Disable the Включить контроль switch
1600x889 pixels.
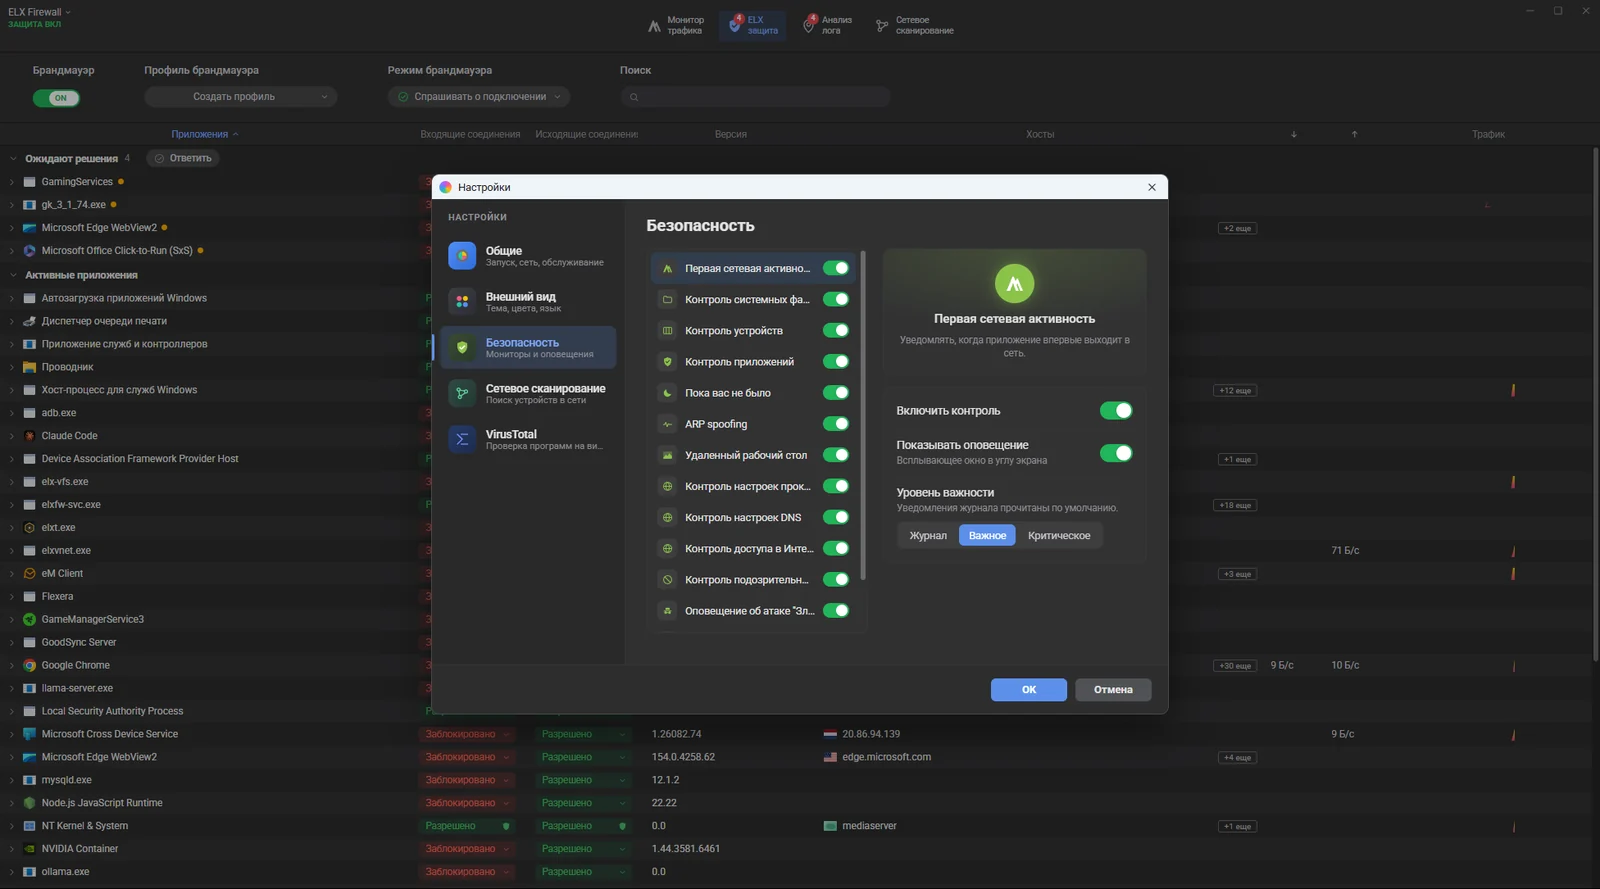tap(1116, 411)
